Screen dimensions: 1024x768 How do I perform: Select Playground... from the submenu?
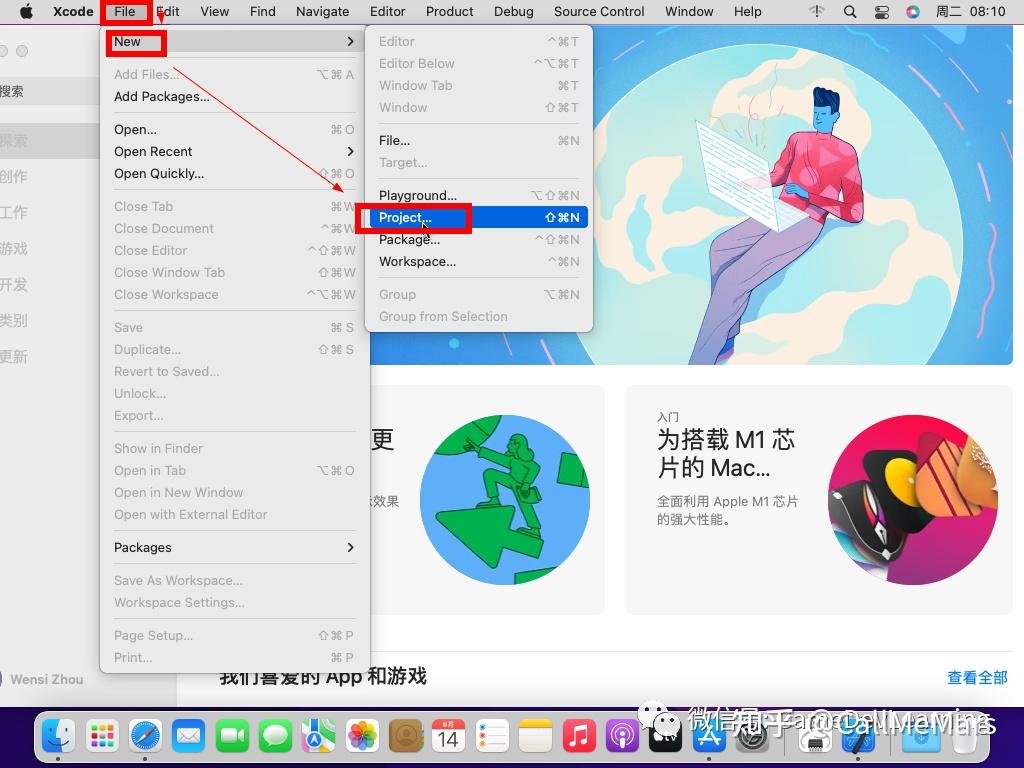[479, 195]
